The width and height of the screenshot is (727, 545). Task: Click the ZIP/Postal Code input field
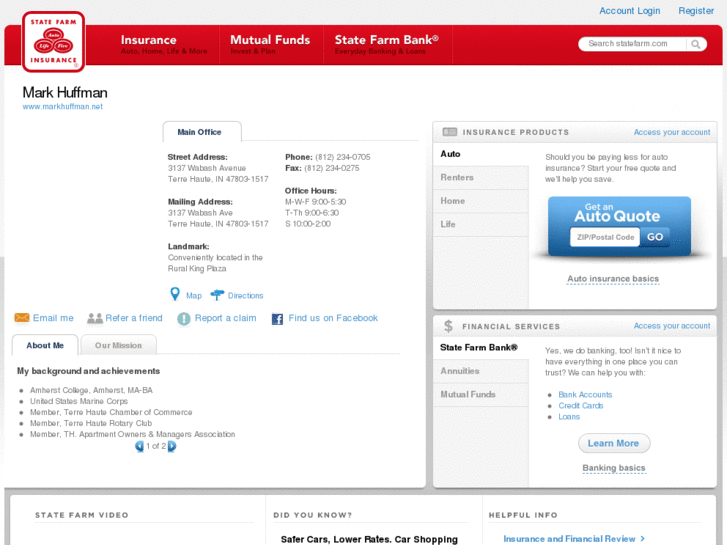[x=605, y=237]
